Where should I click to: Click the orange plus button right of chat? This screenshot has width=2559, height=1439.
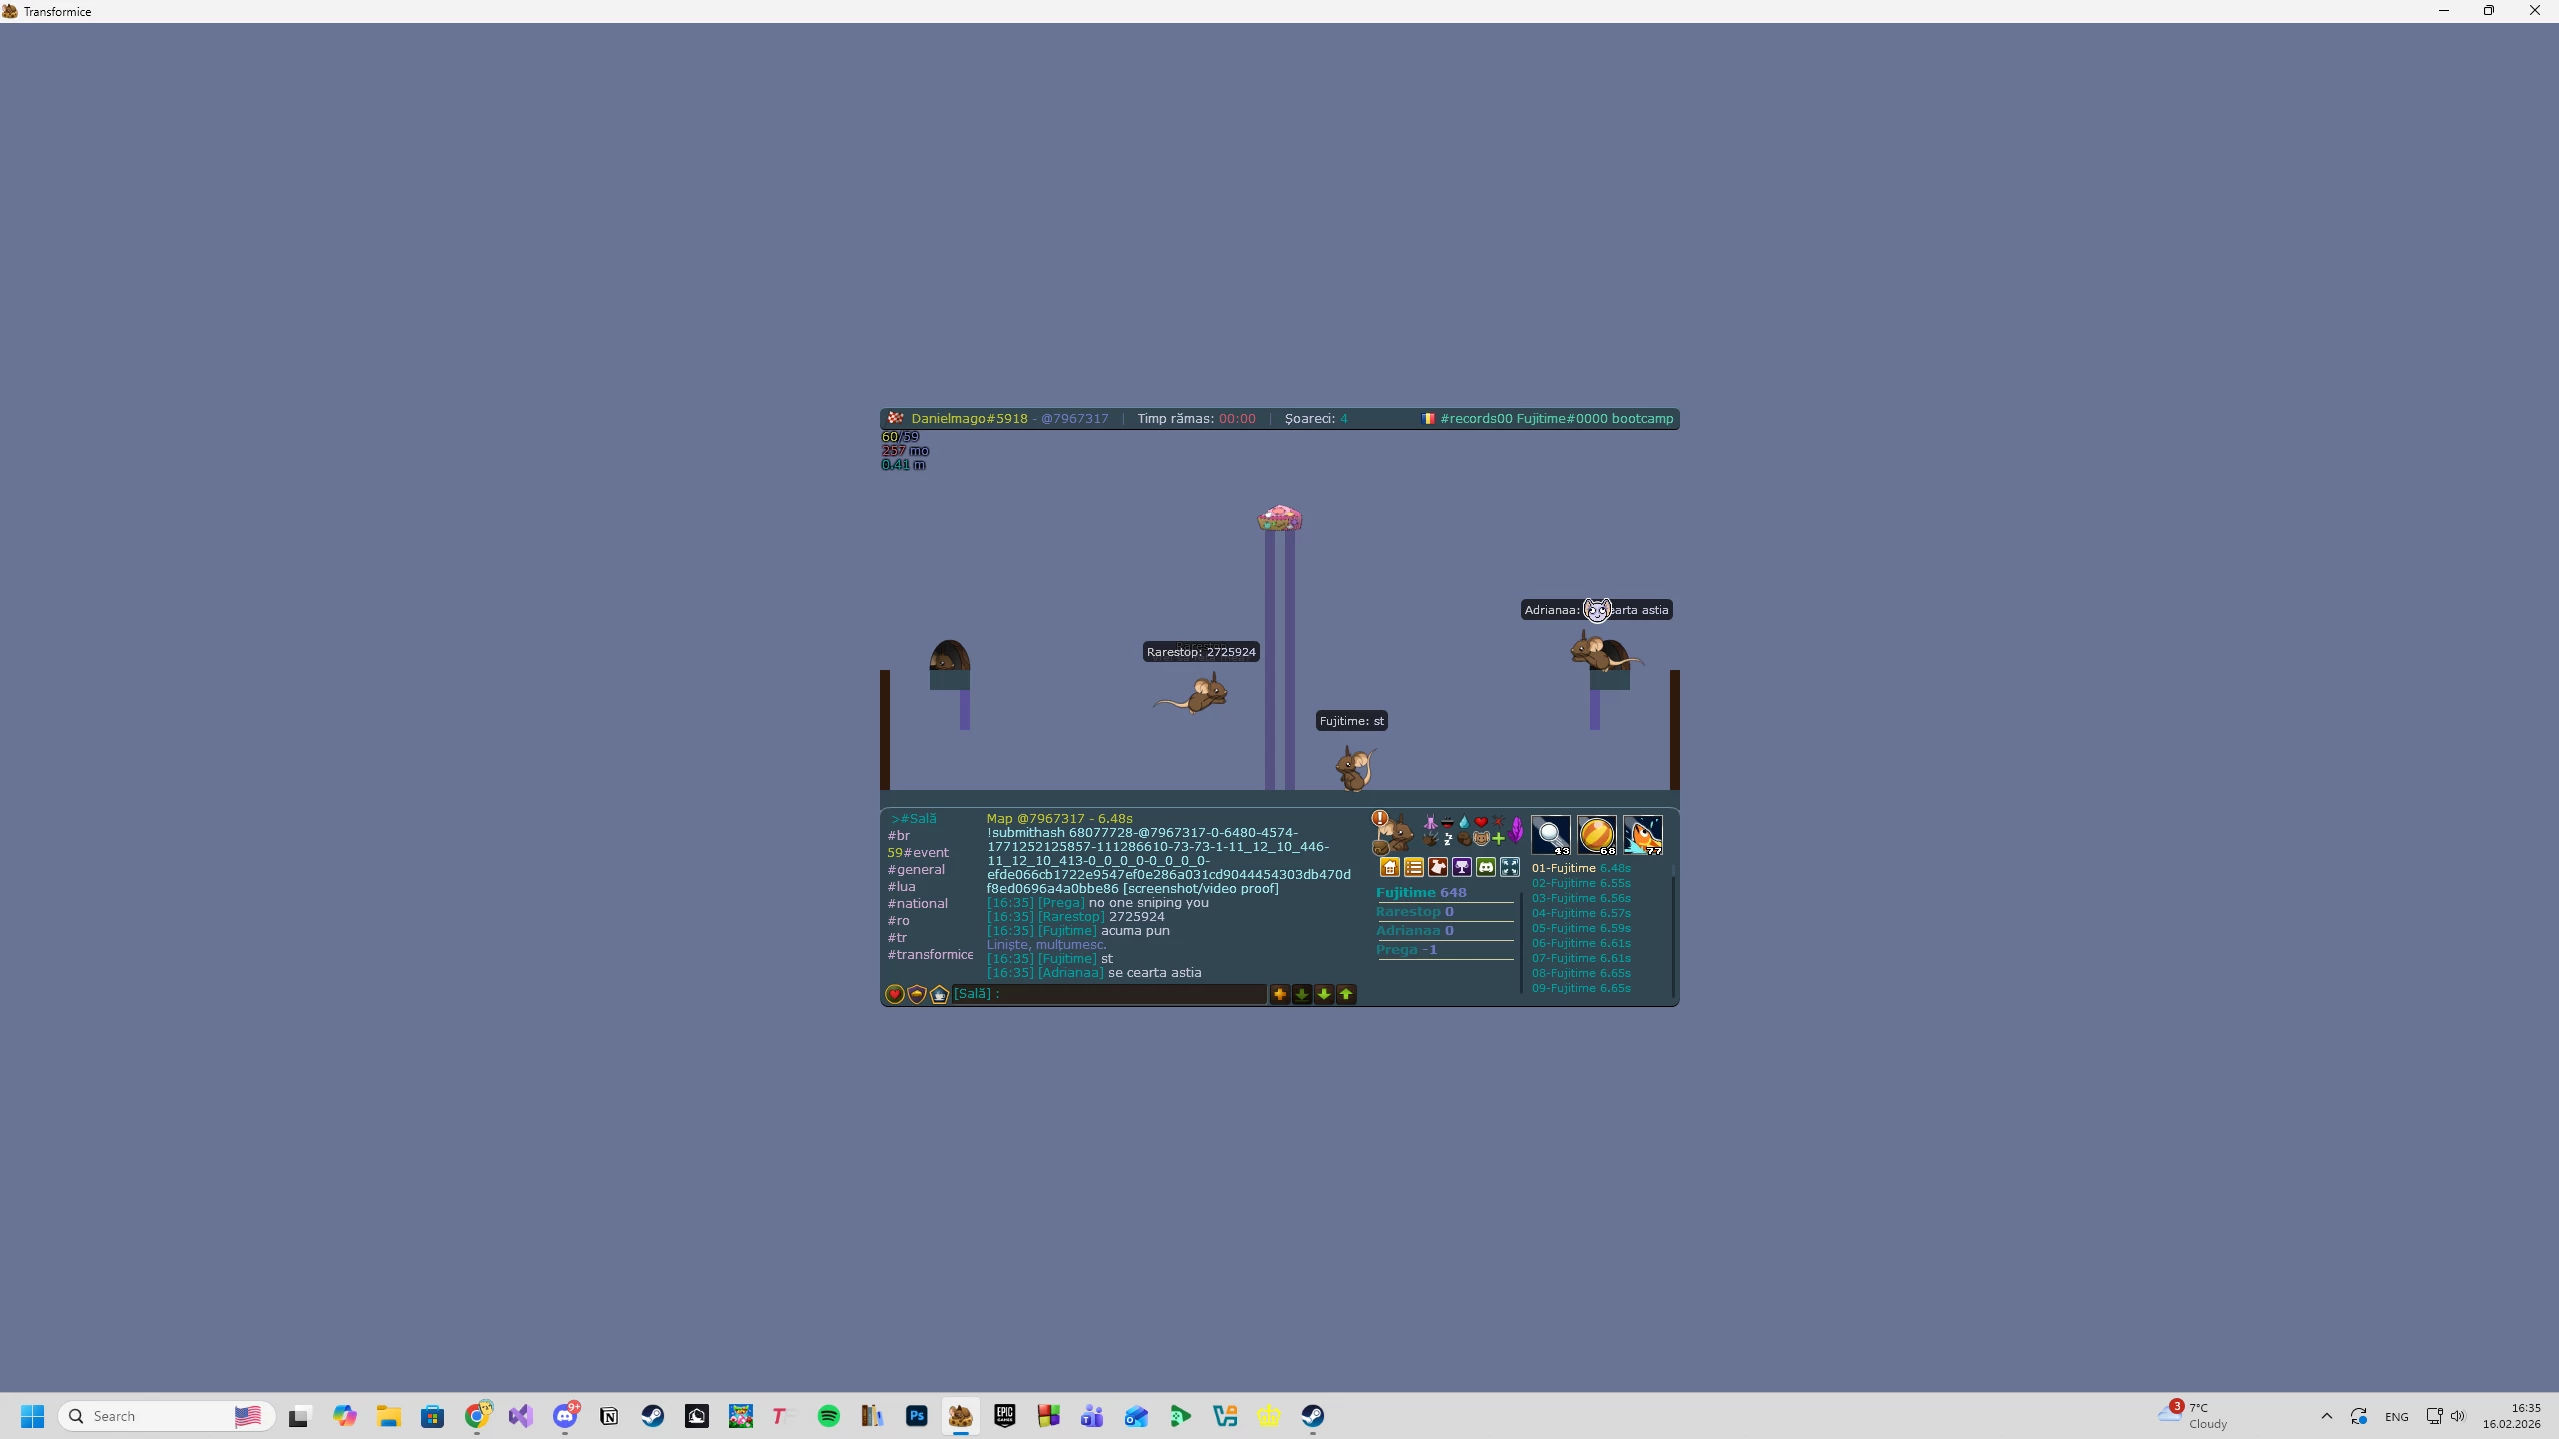click(1279, 994)
